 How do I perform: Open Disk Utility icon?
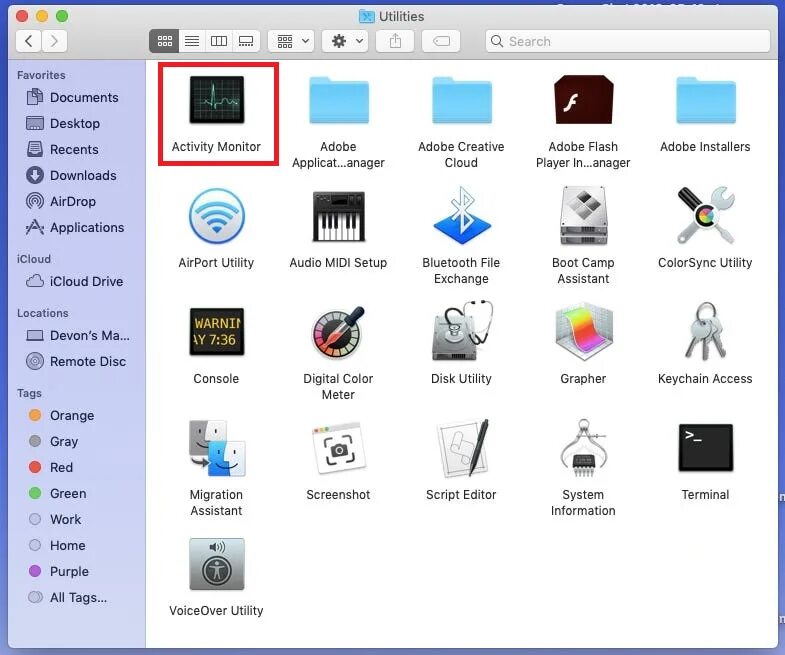coord(462,331)
